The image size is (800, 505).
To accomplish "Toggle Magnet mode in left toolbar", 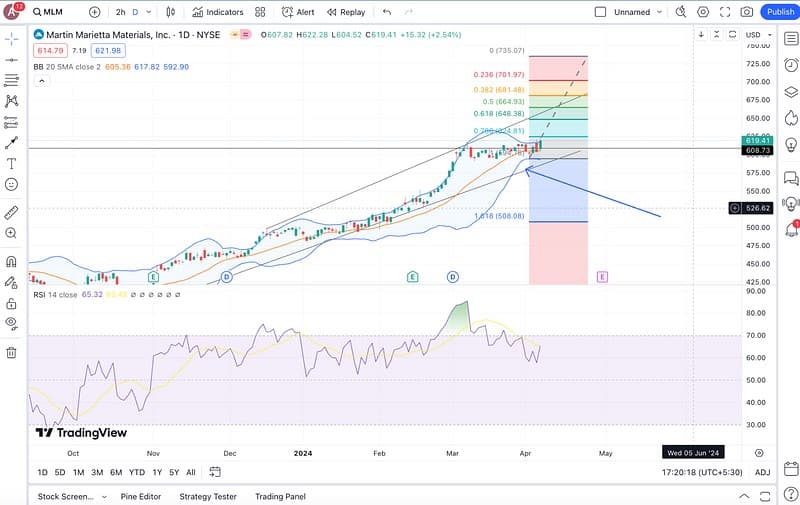I will click(11, 261).
